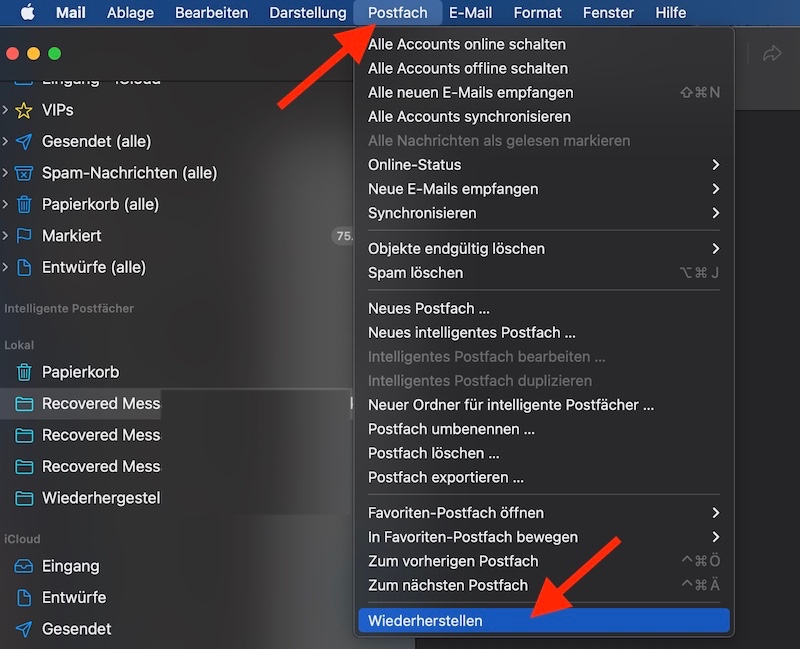Viewport: 800px width, 649px height.
Task: Click the Markiert flag icon
Action: tap(24, 236)
